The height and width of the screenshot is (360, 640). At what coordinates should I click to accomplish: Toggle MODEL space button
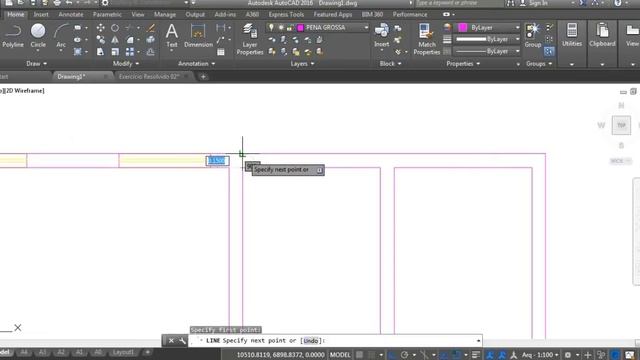pos(340,355)
